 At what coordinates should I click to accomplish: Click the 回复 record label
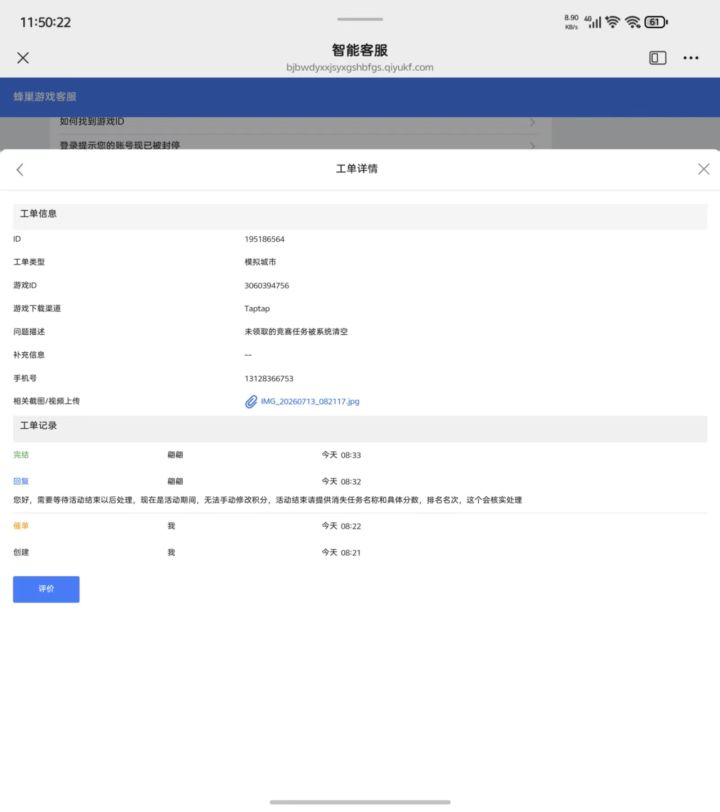[21, 481]
